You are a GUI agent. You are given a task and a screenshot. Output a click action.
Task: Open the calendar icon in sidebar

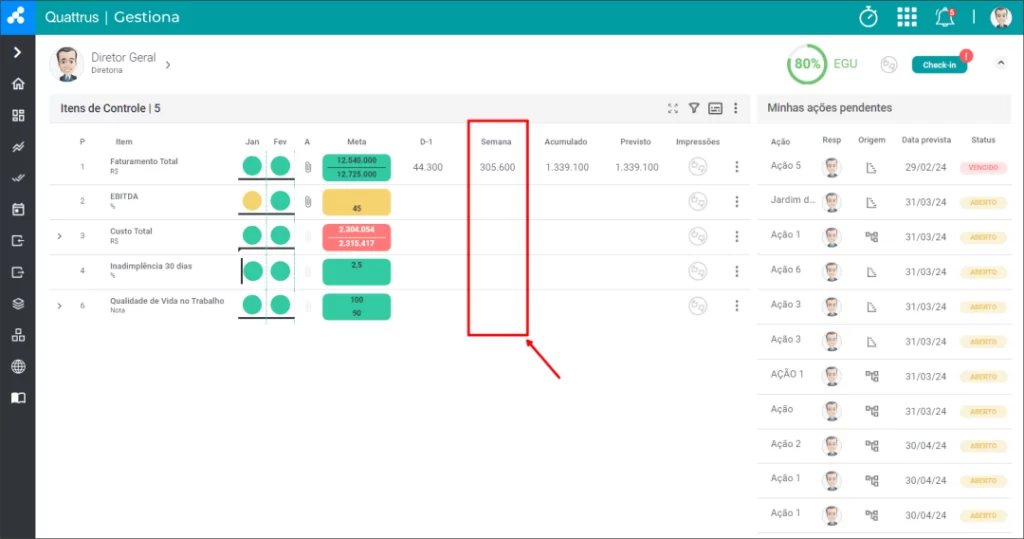tap(18, 209)
